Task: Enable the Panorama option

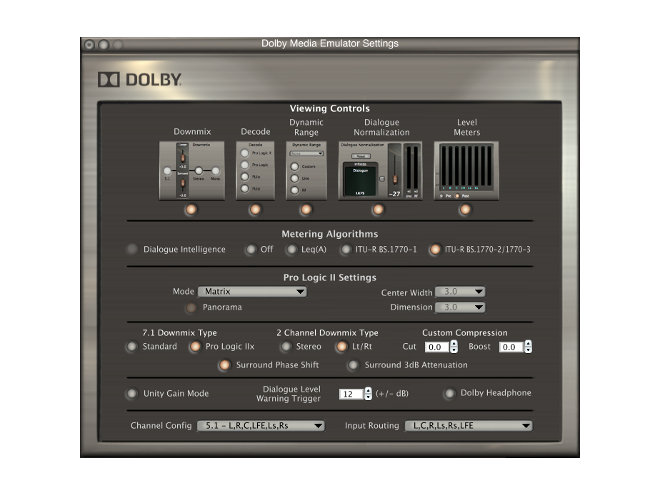Action: point(191,308)
